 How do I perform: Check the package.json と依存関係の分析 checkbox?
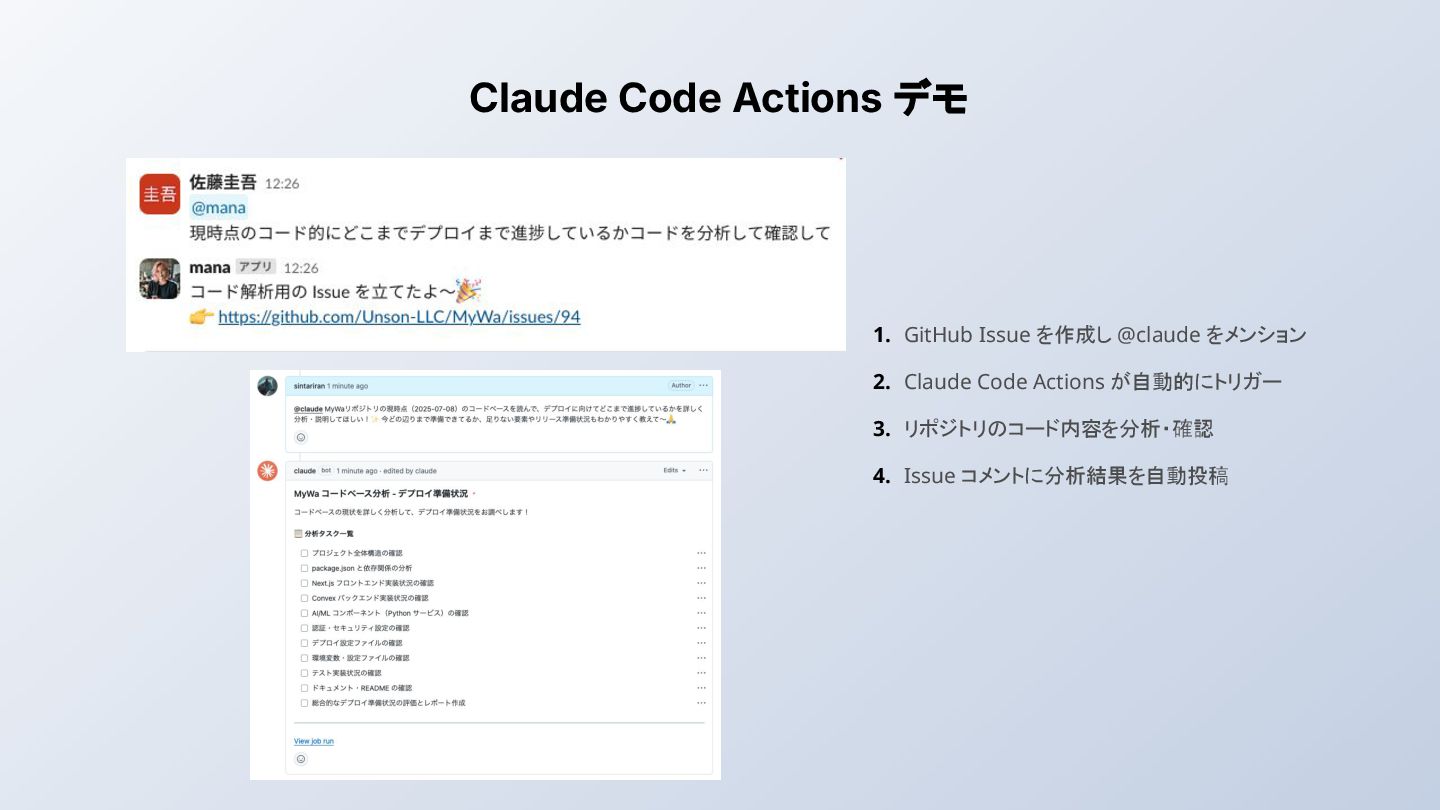pos(304,568)
